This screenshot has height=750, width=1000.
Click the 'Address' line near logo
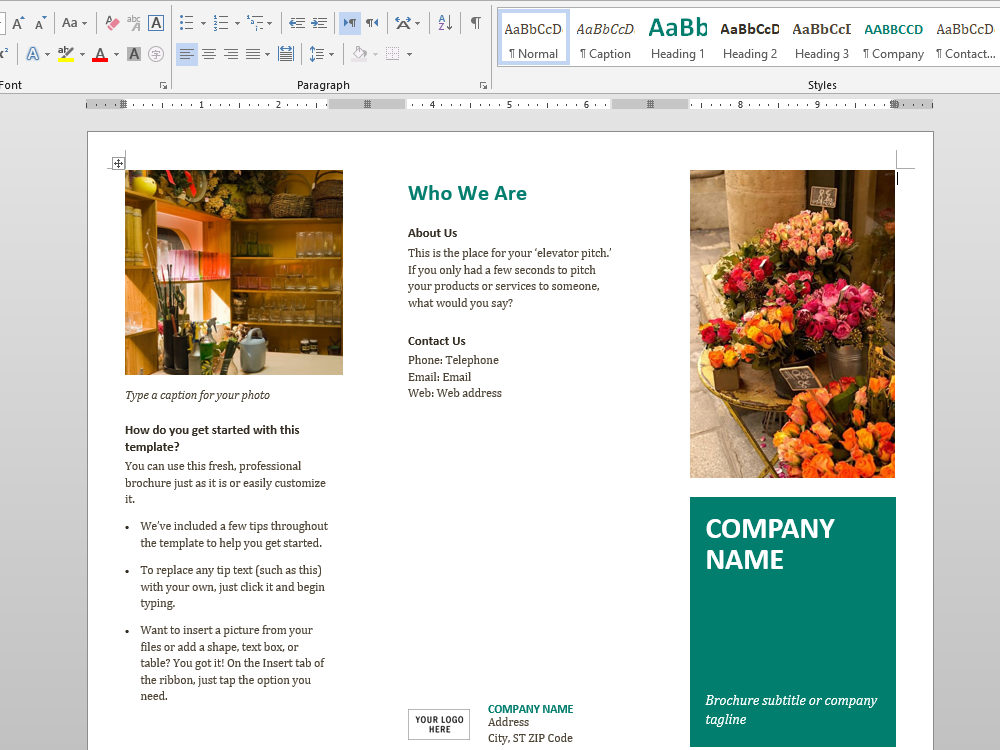(x=508, y=722)
